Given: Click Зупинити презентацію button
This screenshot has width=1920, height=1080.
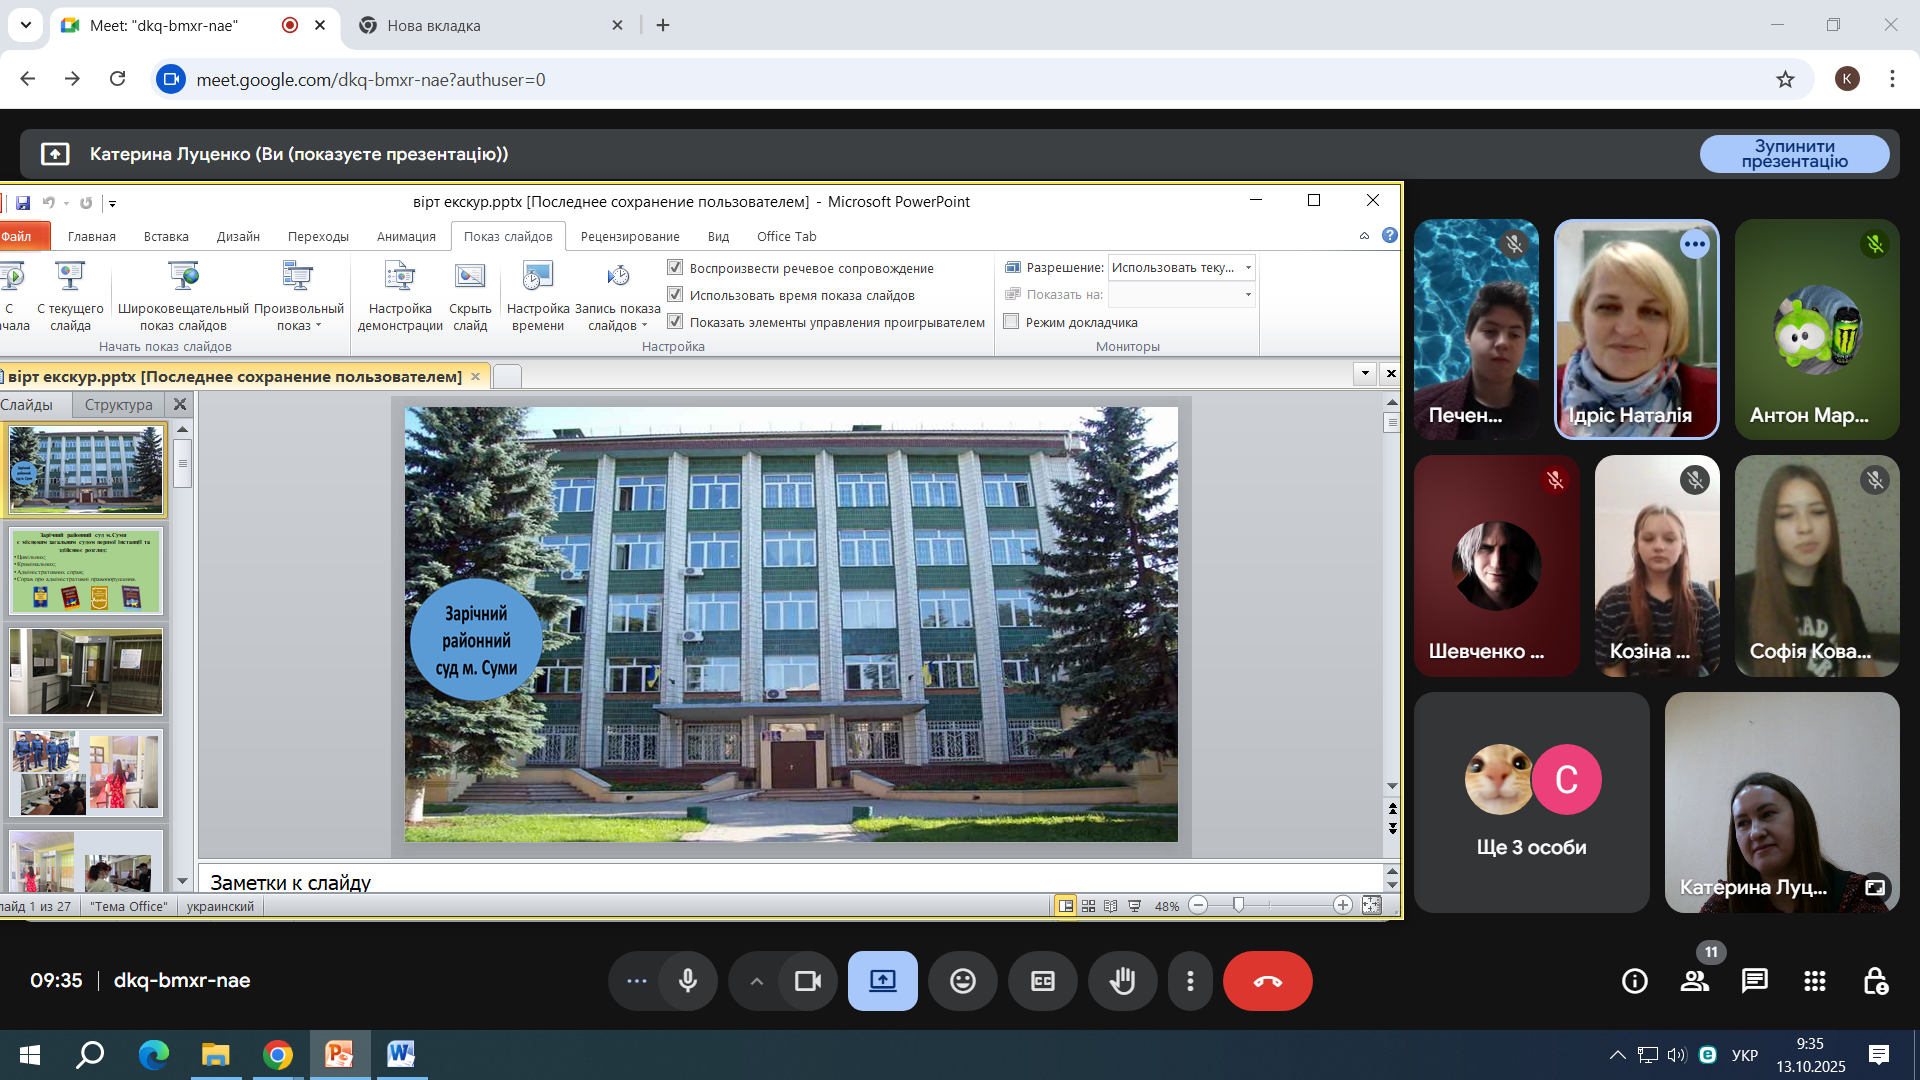Looking at the screenshot, I should (1794, 154).
